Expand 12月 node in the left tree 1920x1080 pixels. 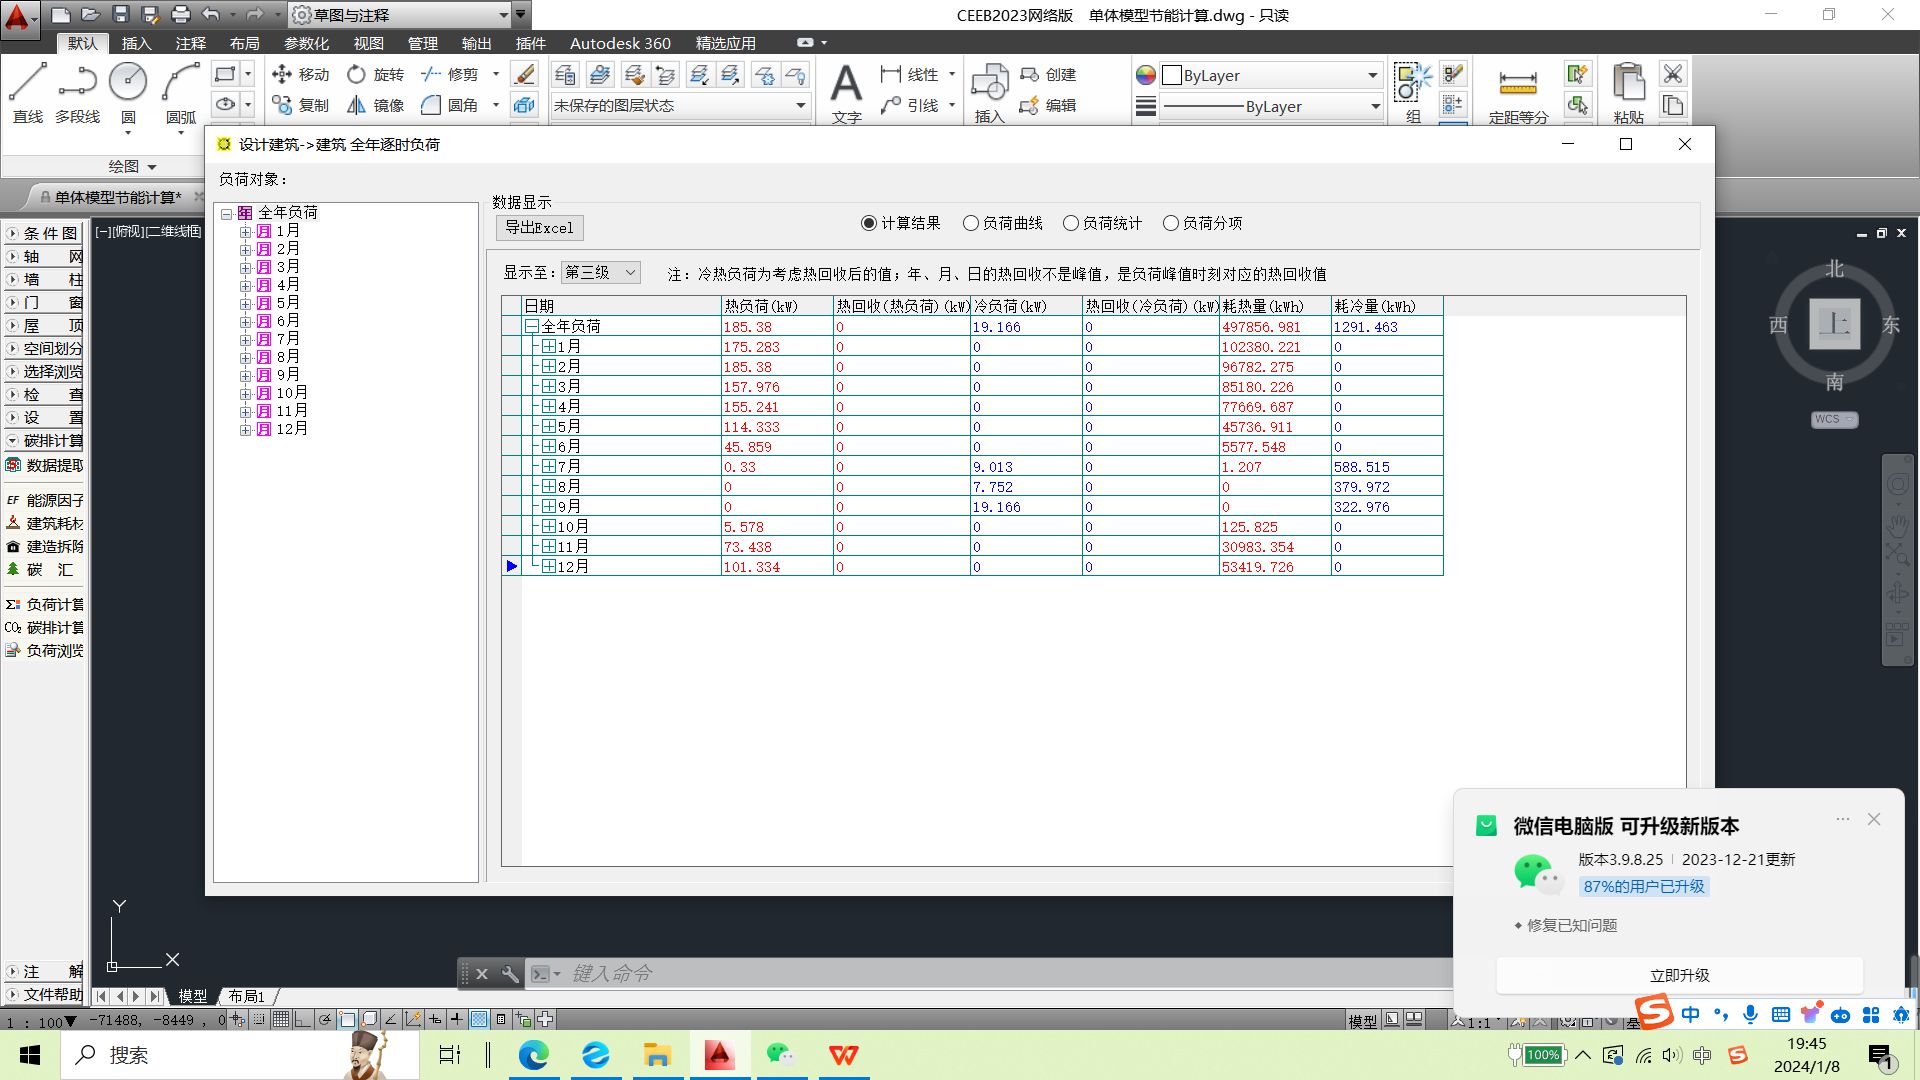pos(245,430)
